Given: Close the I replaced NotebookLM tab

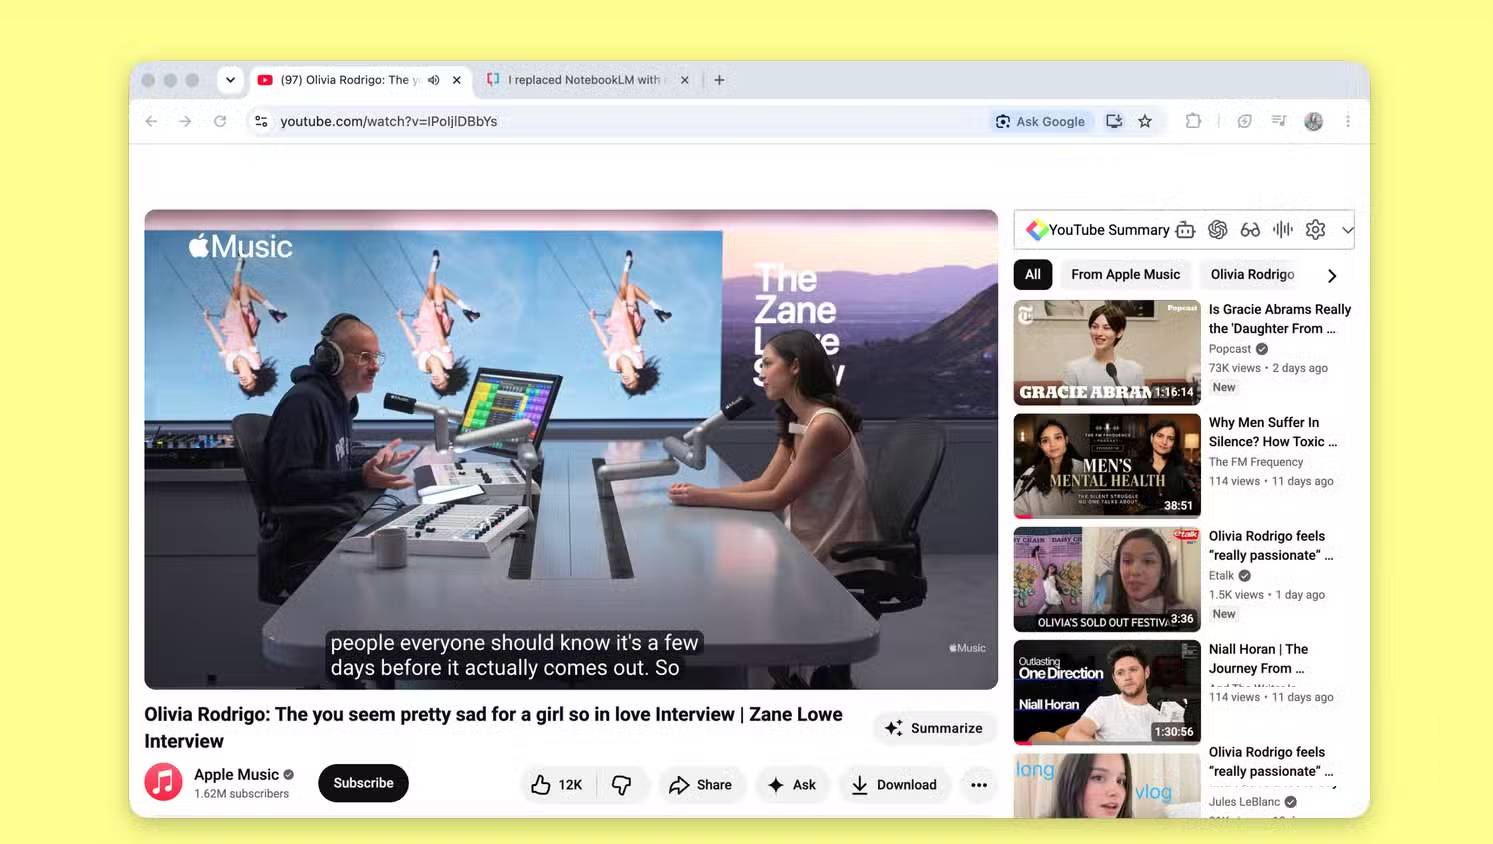Looking at the screenshot, I should point(685,80).
